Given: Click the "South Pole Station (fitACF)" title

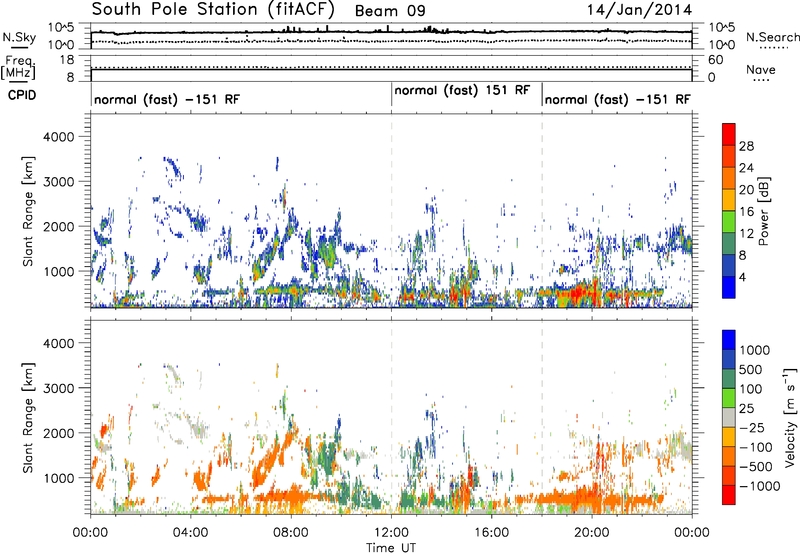Looking at the screenshot, I should click(x=213, y=10).
